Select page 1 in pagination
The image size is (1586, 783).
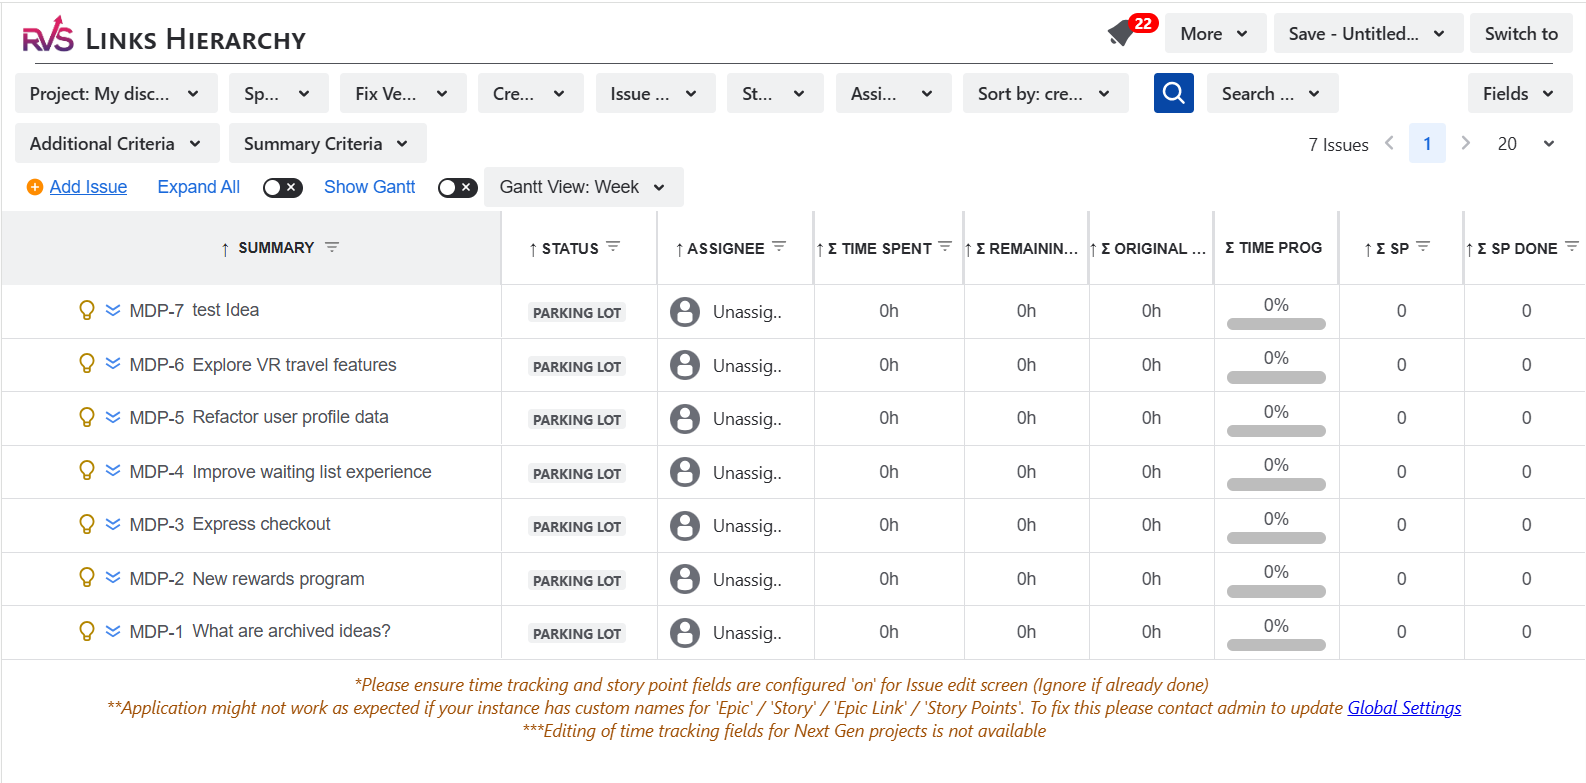[1427, 143]
